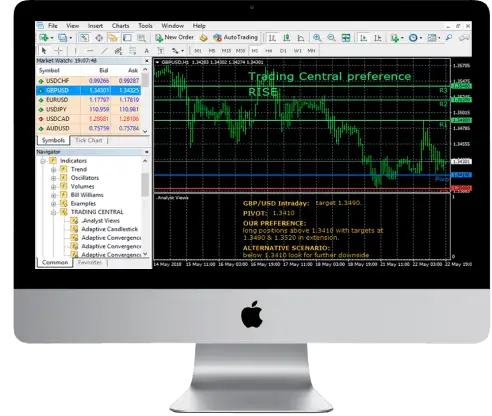Switch to the Favorites tab in Navigator
Screen dimensions: 492x416
coord(90,262)
